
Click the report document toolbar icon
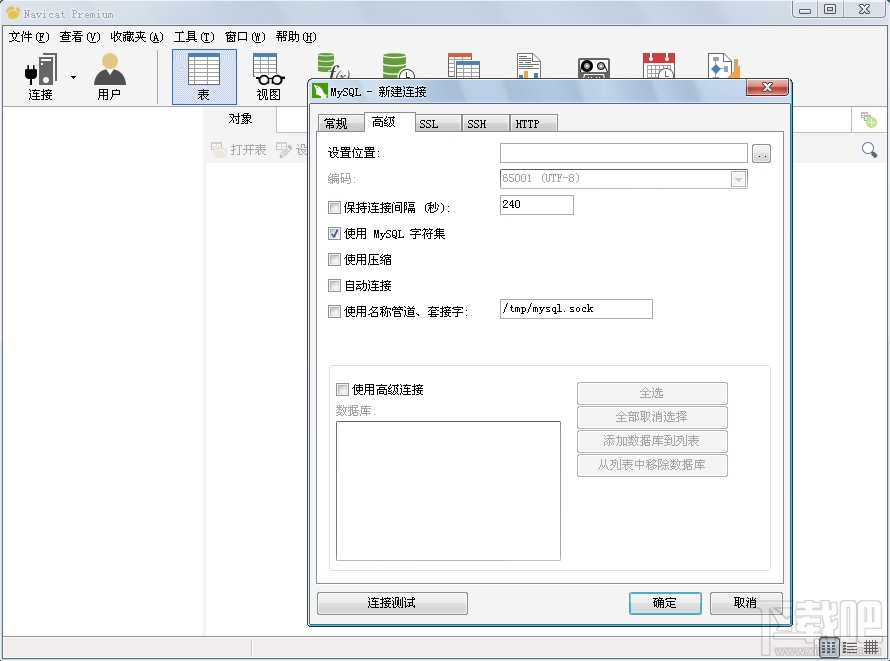pyautogui.click(x=528, y=65)
